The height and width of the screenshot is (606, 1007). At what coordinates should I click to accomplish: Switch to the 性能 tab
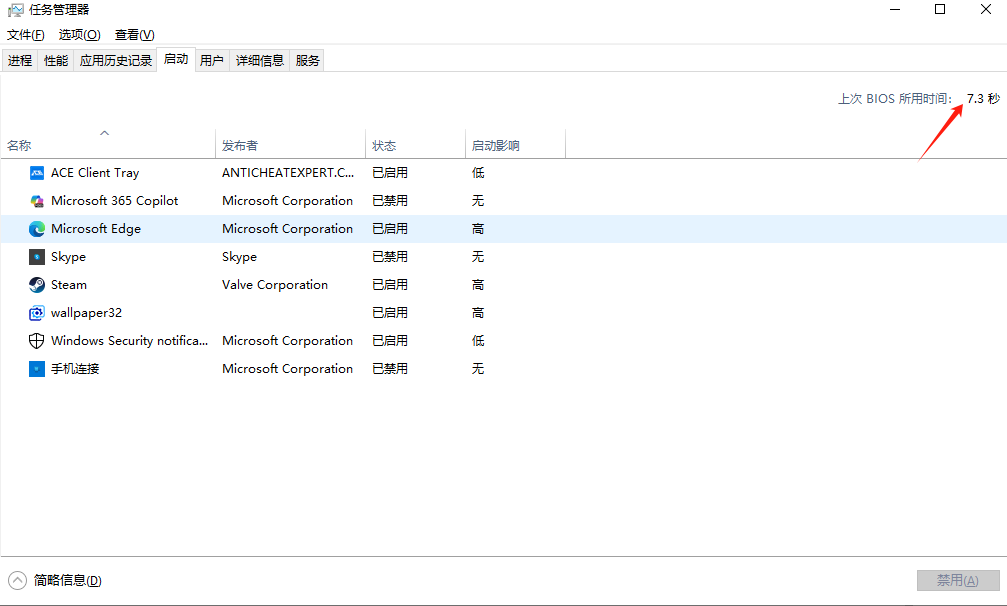[56, 60]
